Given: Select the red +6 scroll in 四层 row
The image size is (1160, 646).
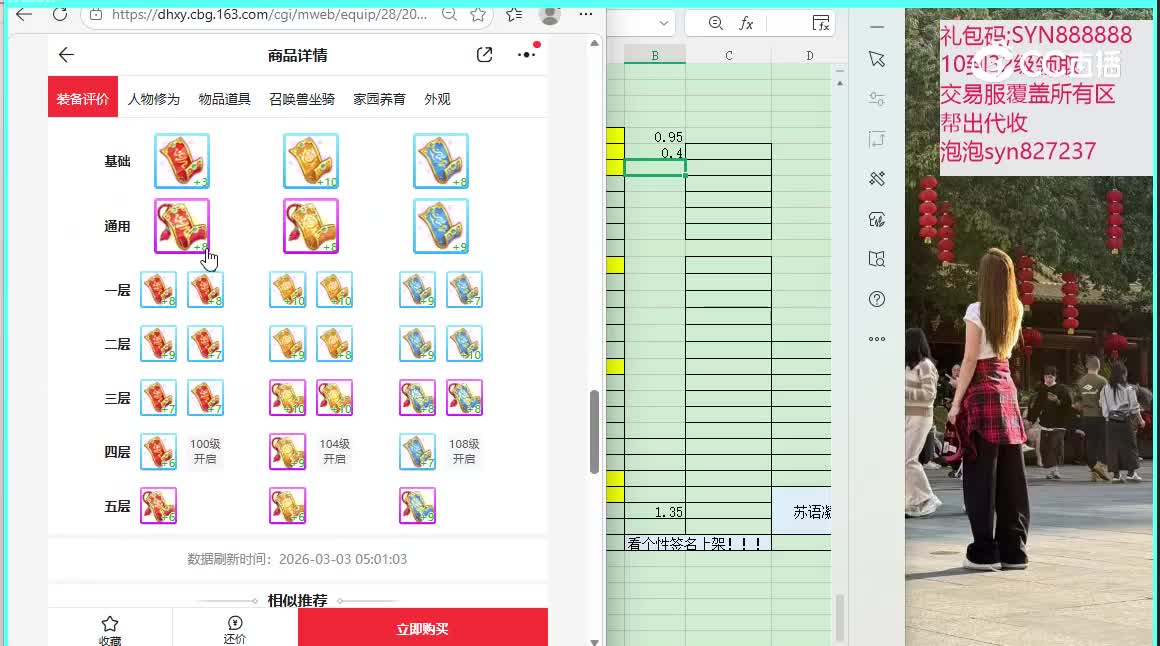Looking at the screenshot, I should 158,451.
